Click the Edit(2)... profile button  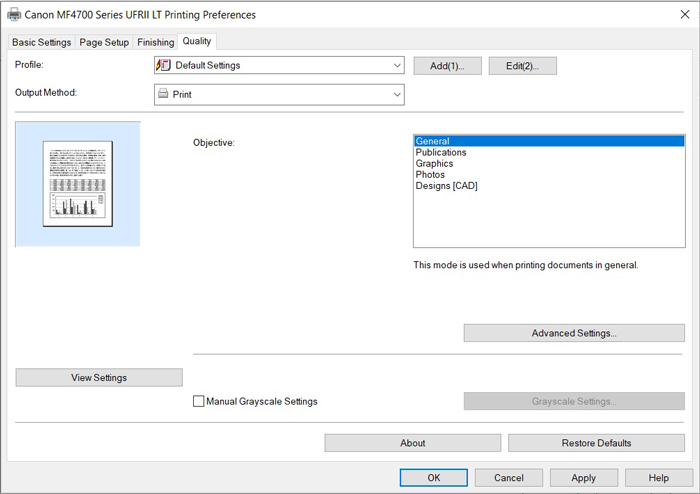(x=522, y=66)
